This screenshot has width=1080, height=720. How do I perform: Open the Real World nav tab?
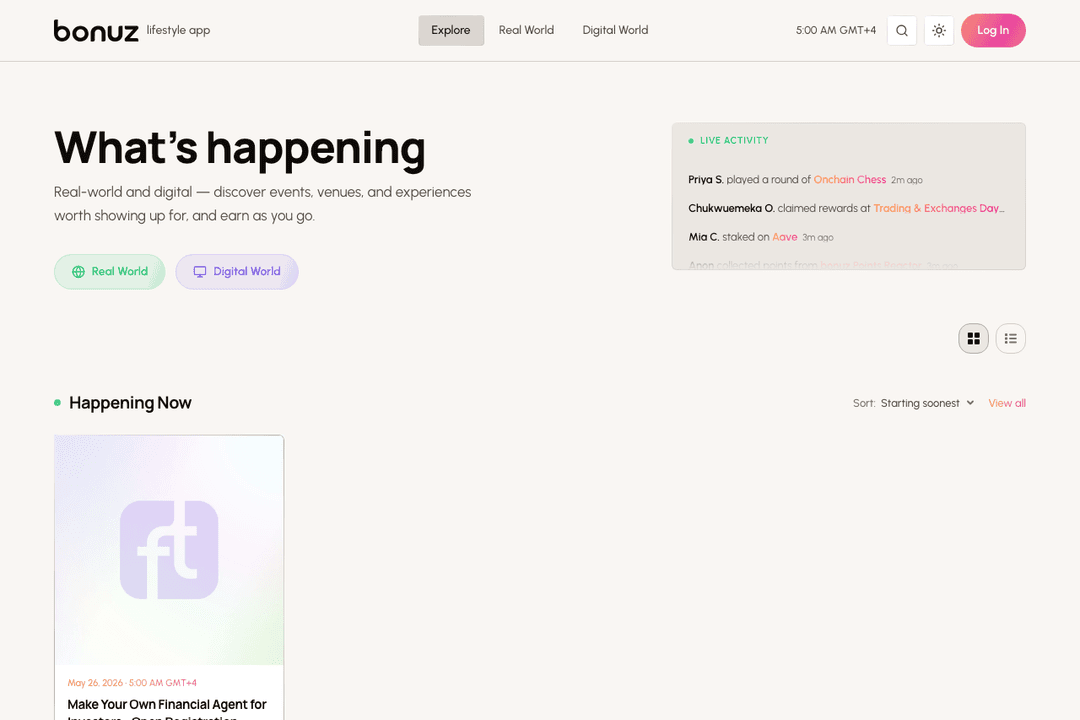(x=526, y=30)
